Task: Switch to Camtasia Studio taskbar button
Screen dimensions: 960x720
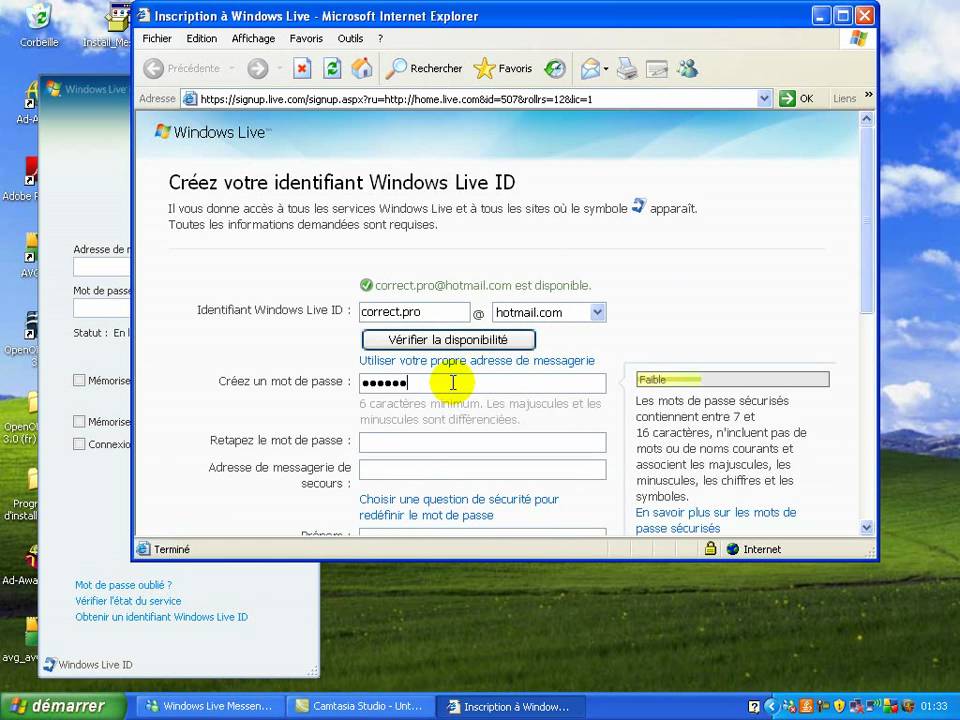Action: [361, 706]
